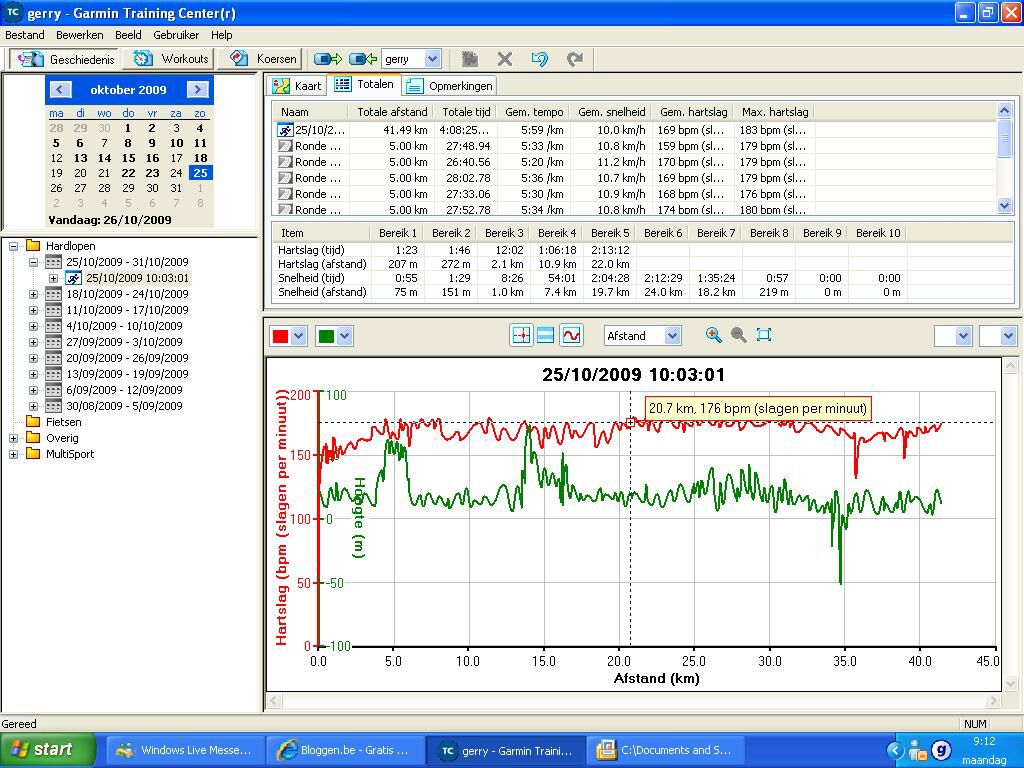Select the 25/10/2009 10:03:01 run activity
The height and width of the screenshot is (768, 1024).
click(137, 278)
